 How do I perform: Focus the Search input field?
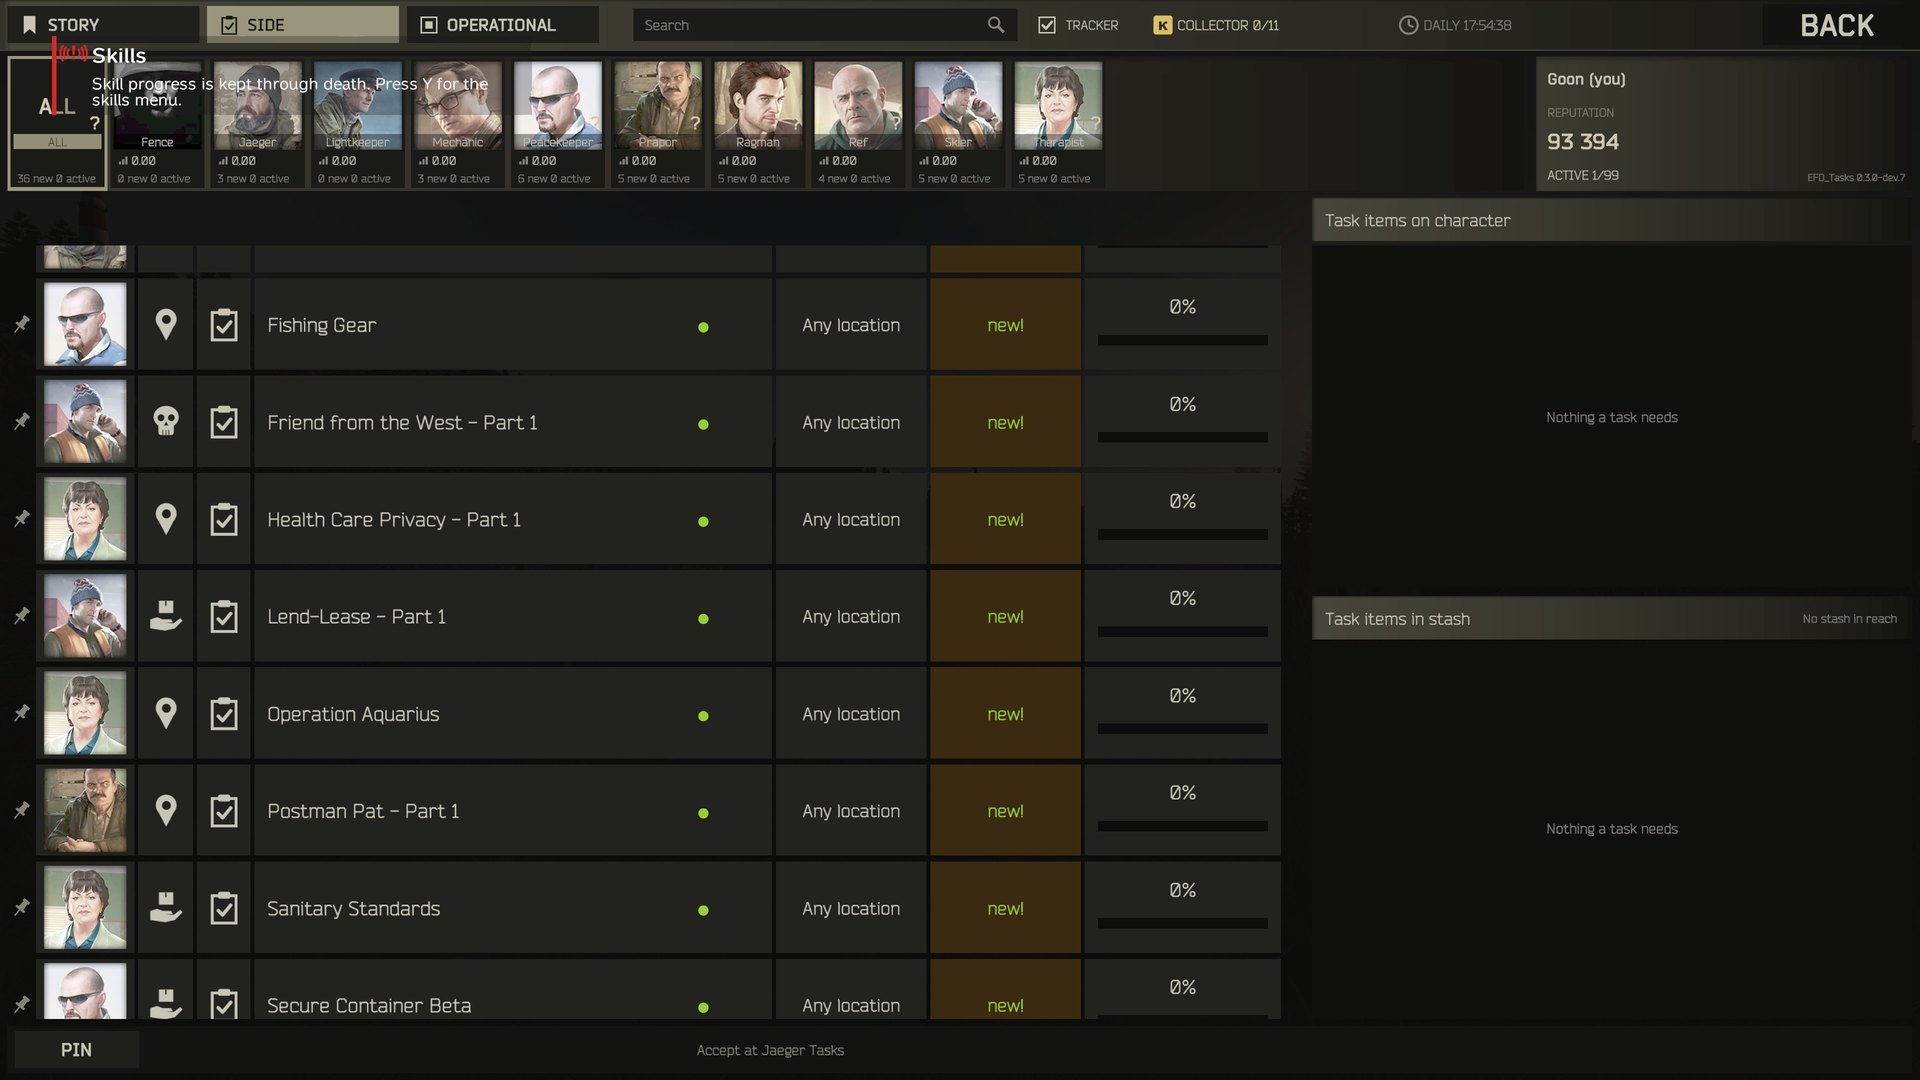tap(825, 25)
